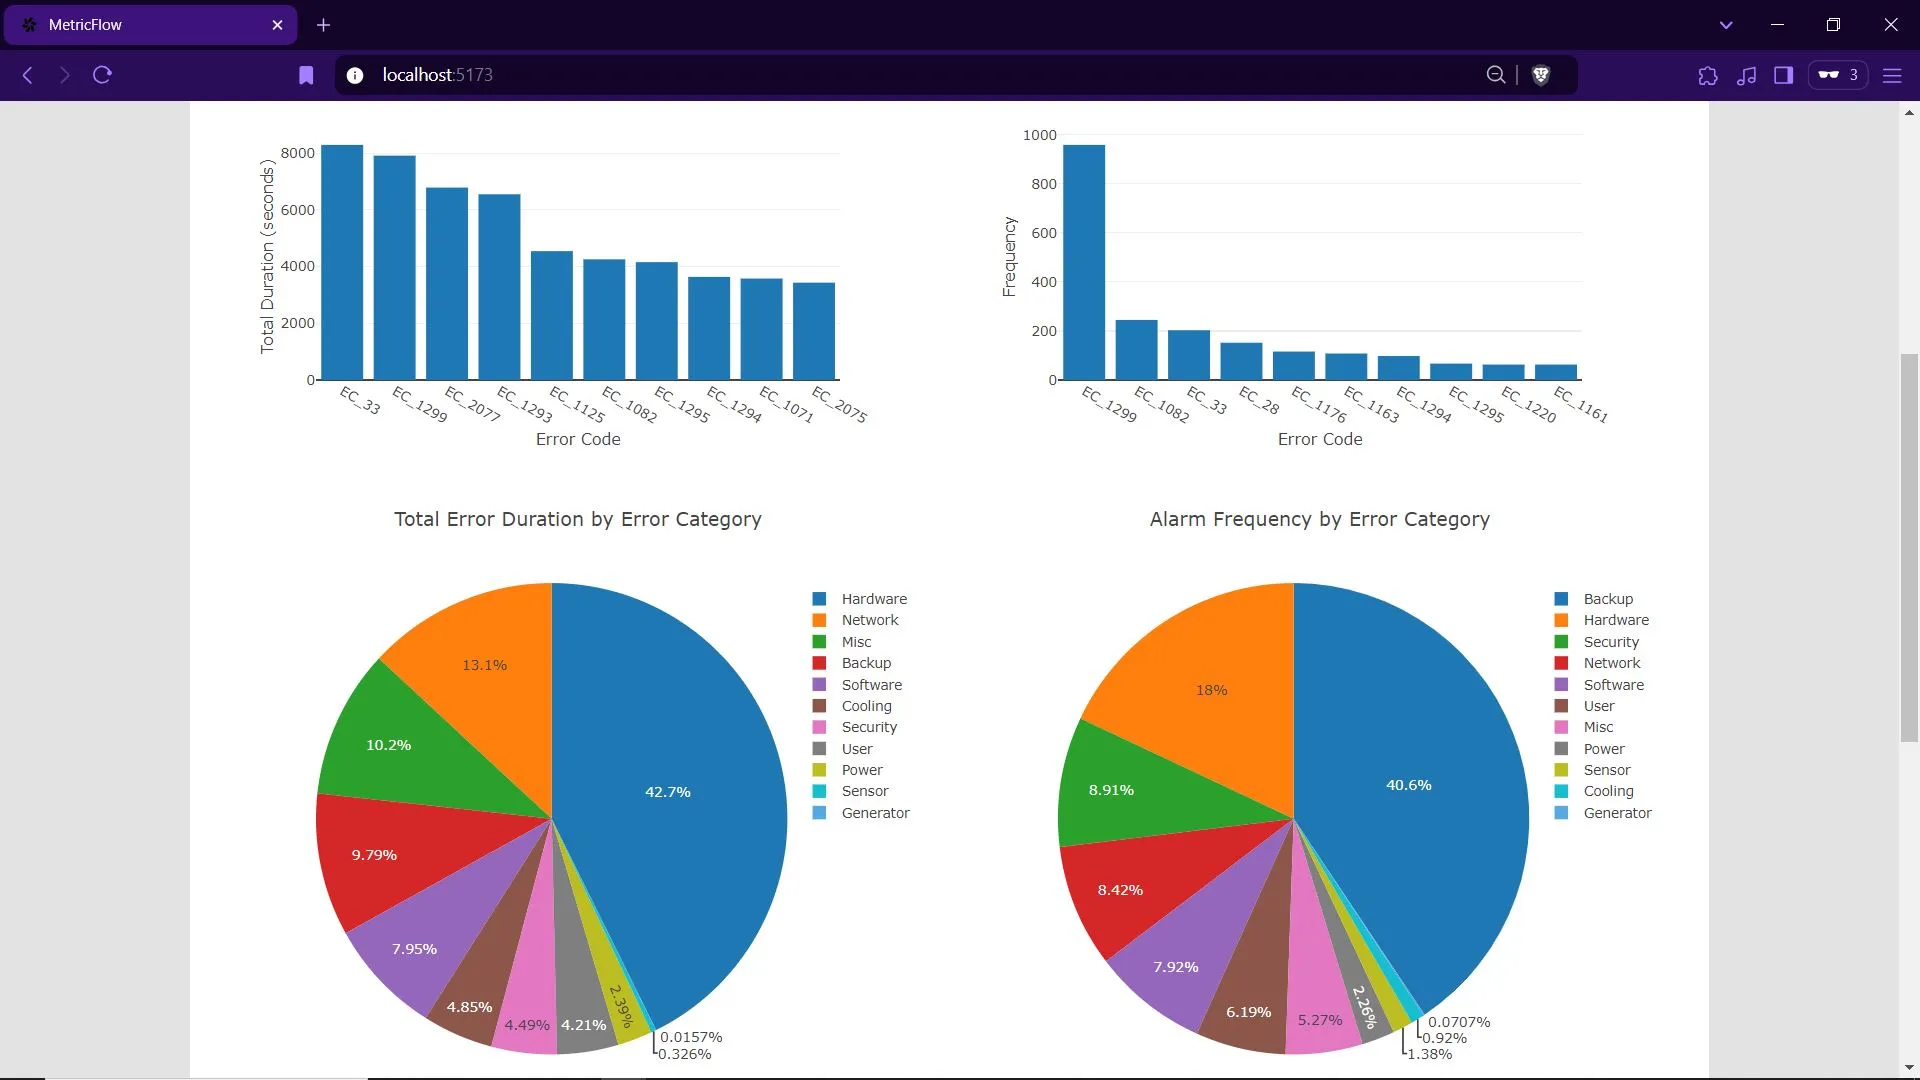Close the MetricFlow tab
The height and width of the screenshot is (1080, 1920).
coord(277,25)
